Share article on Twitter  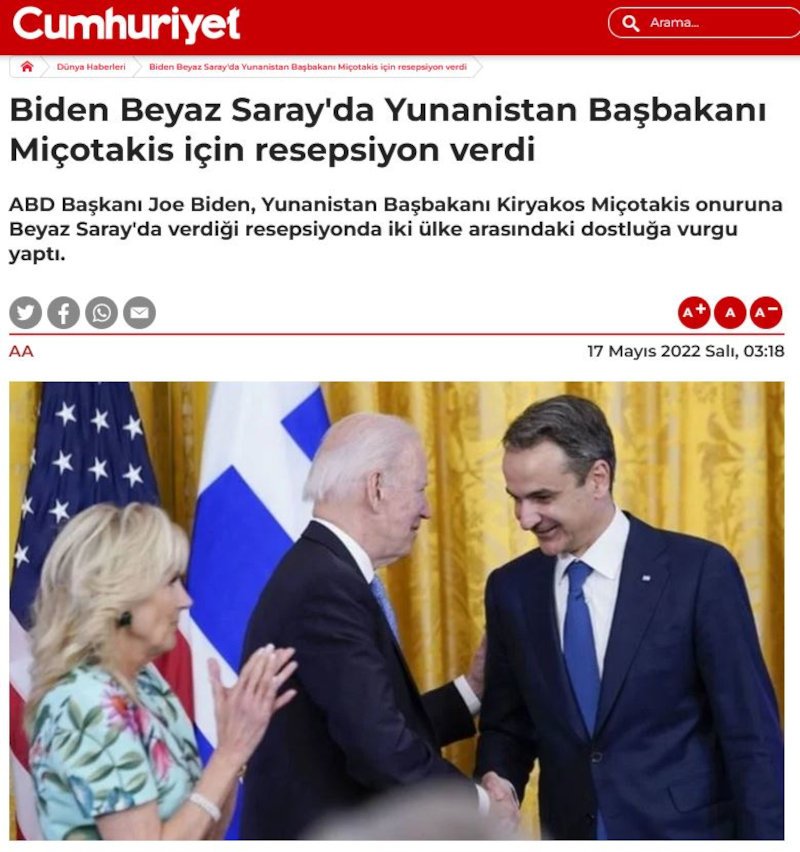[x=26, y=312]
